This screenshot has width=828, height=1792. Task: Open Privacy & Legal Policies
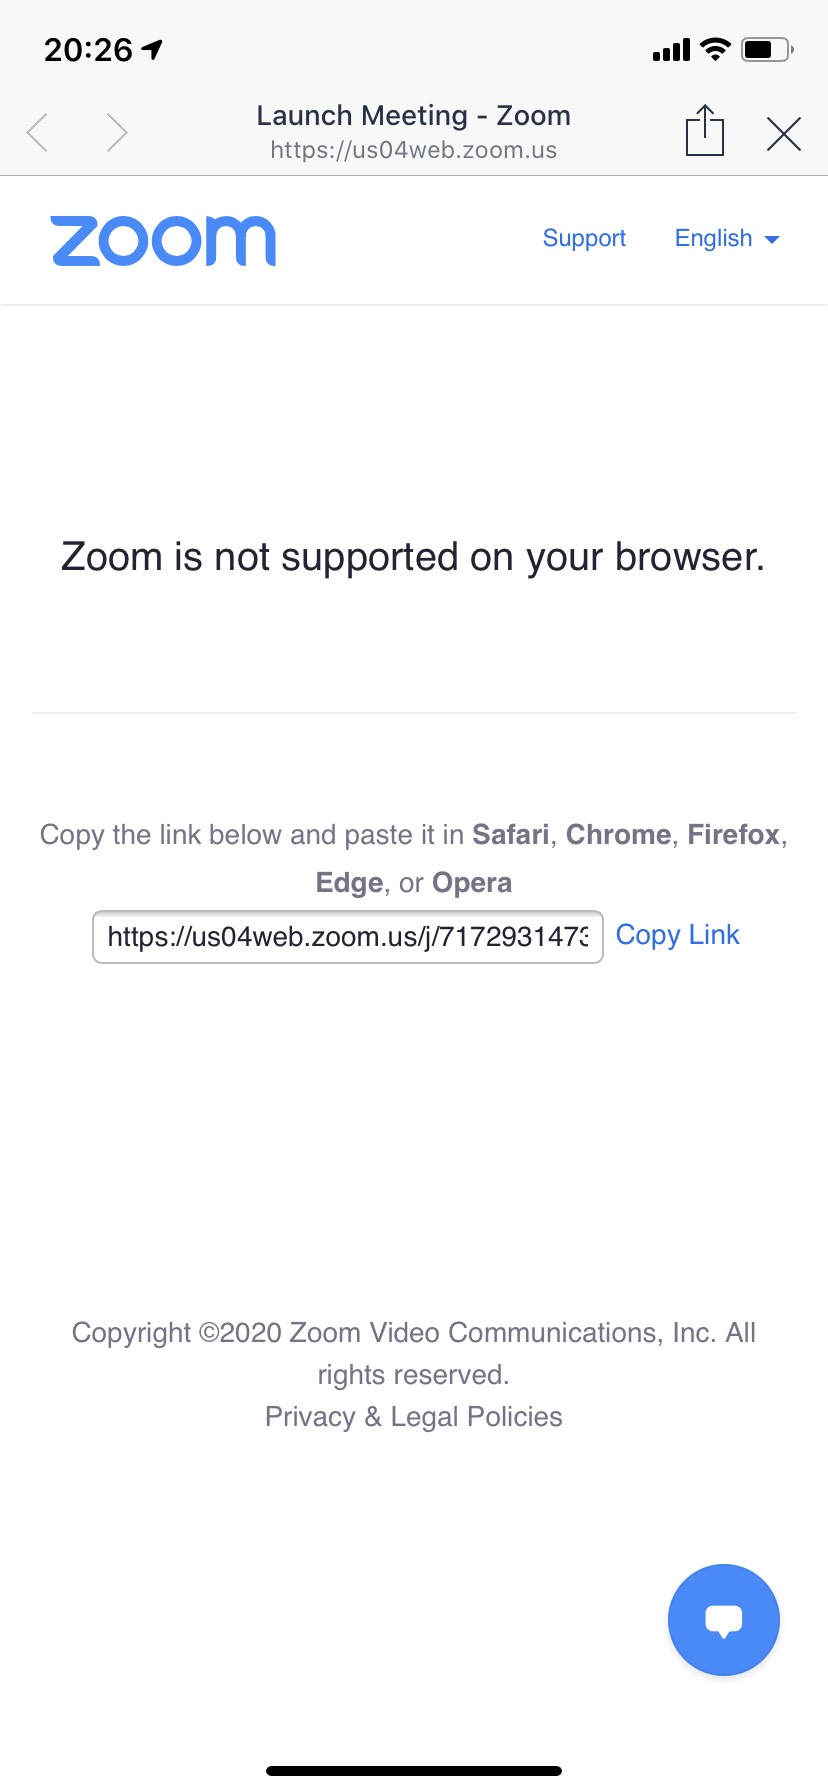(413, 1416)
